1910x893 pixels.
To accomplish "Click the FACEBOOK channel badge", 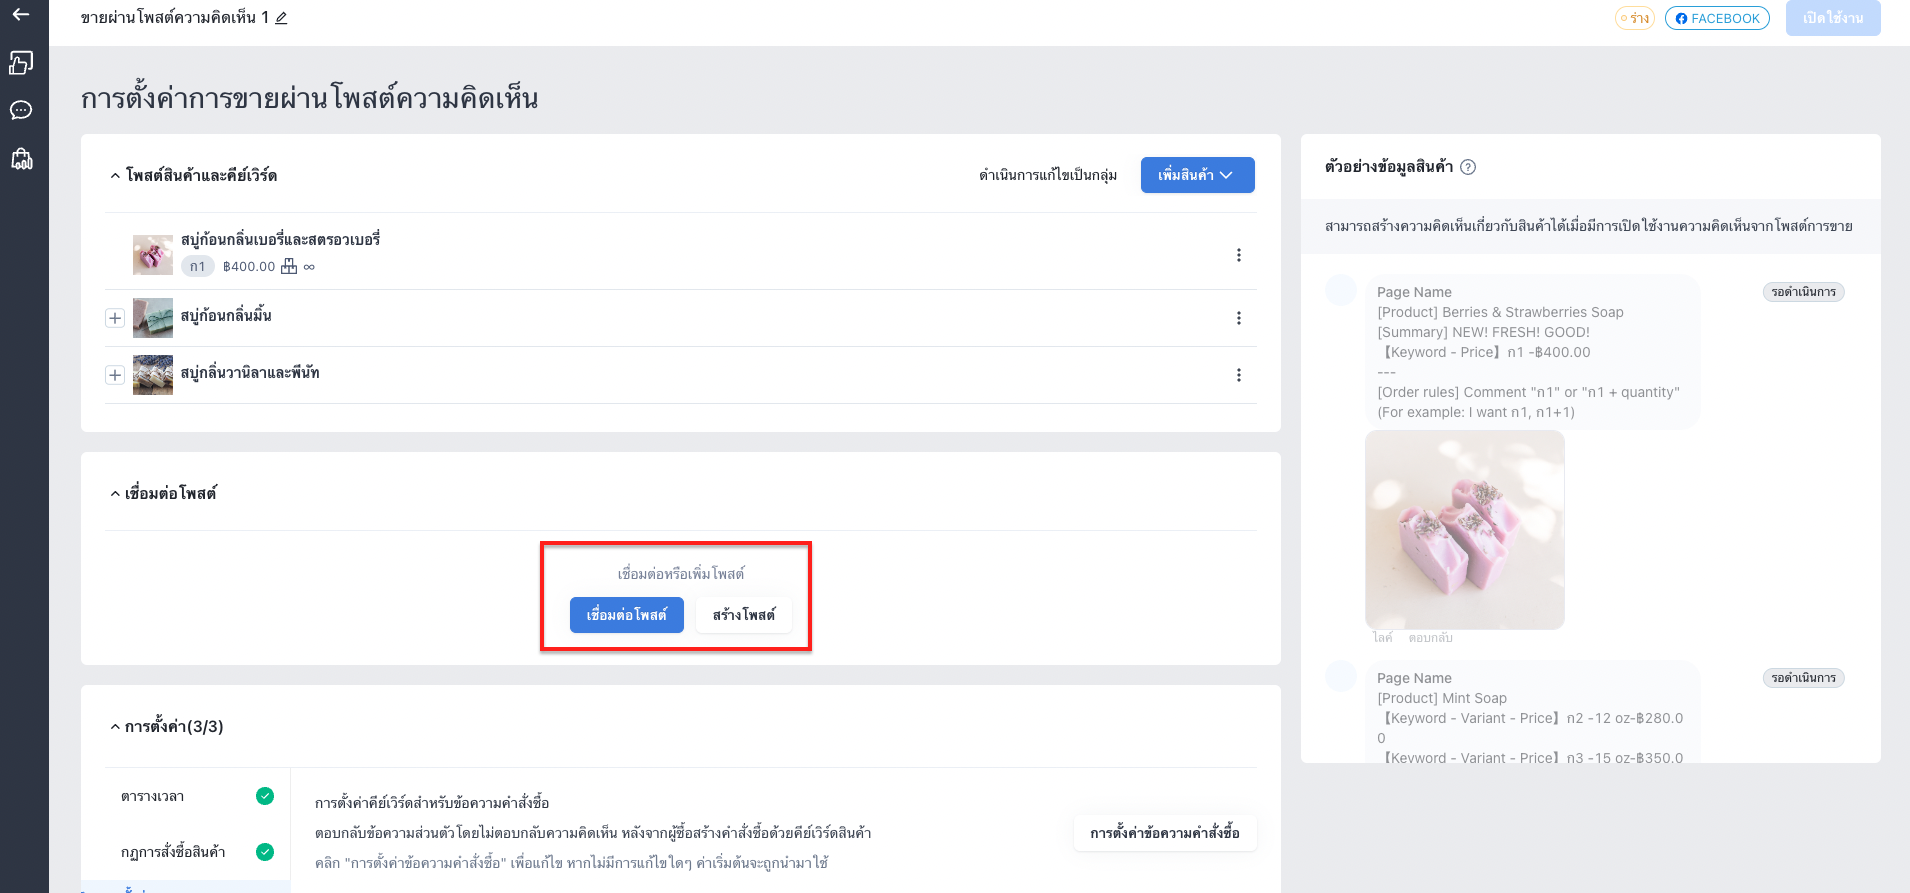I will [x=1717, y=18].
